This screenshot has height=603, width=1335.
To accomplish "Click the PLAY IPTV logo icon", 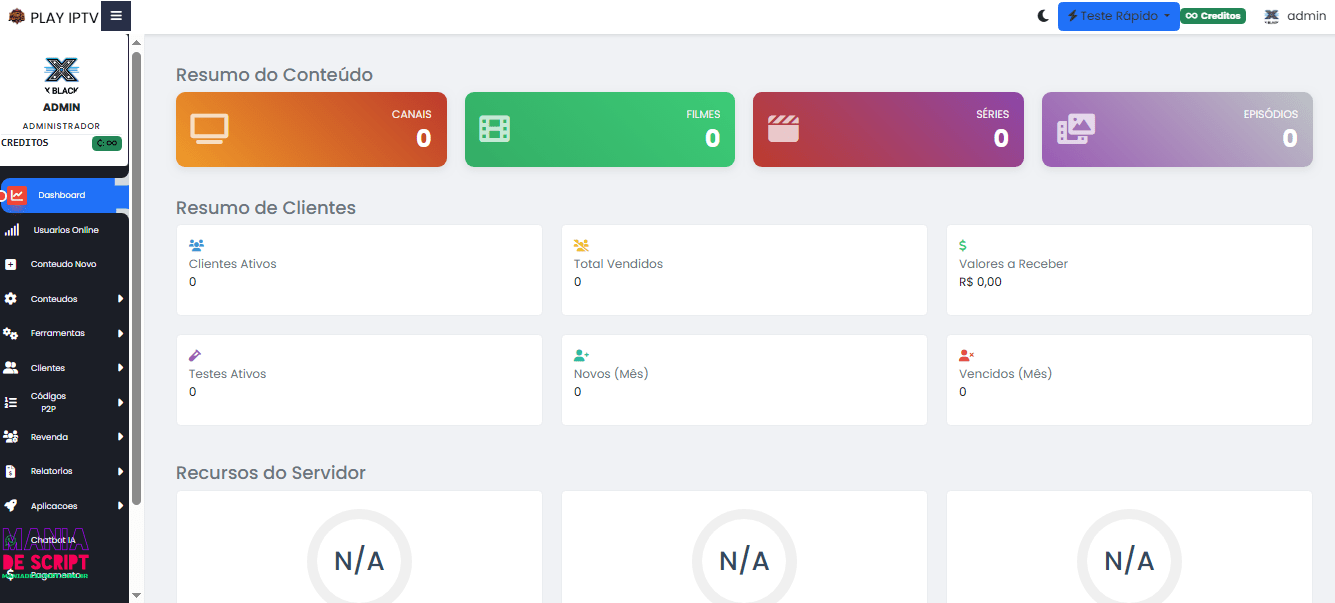I will click(x=16, y=16).
